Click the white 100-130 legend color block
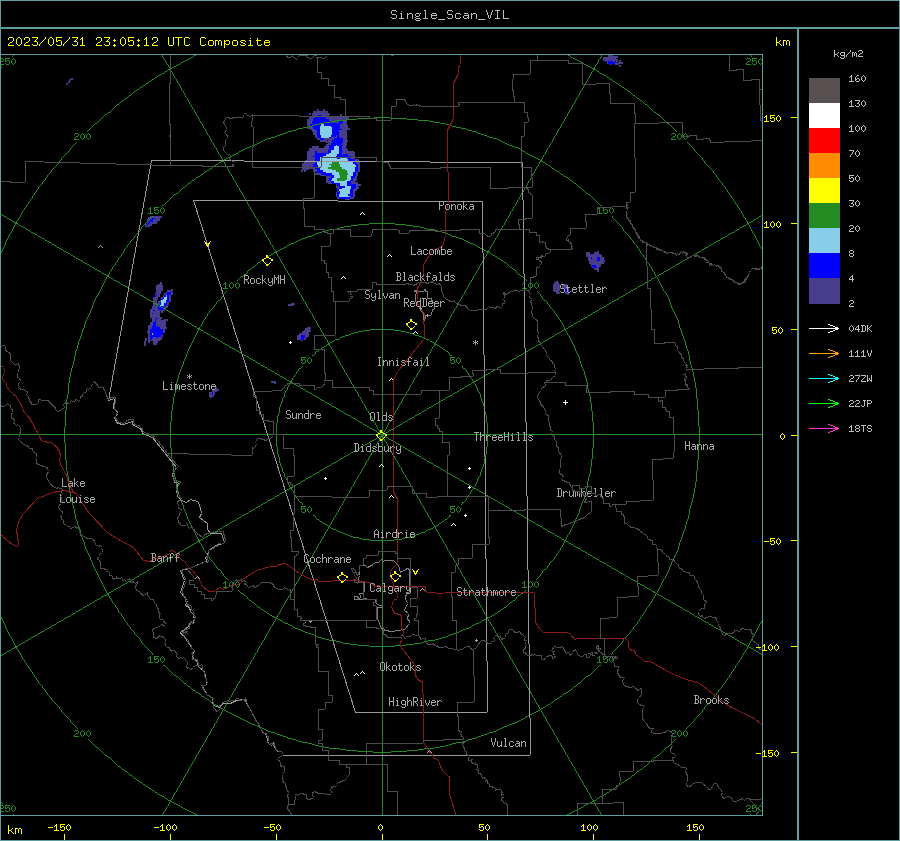Viewport: 900px width, 841px height. coord(824,115)
